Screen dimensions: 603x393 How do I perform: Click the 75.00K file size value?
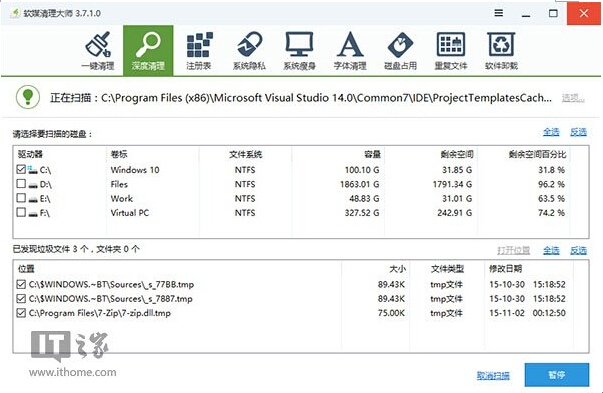point(391,313)
